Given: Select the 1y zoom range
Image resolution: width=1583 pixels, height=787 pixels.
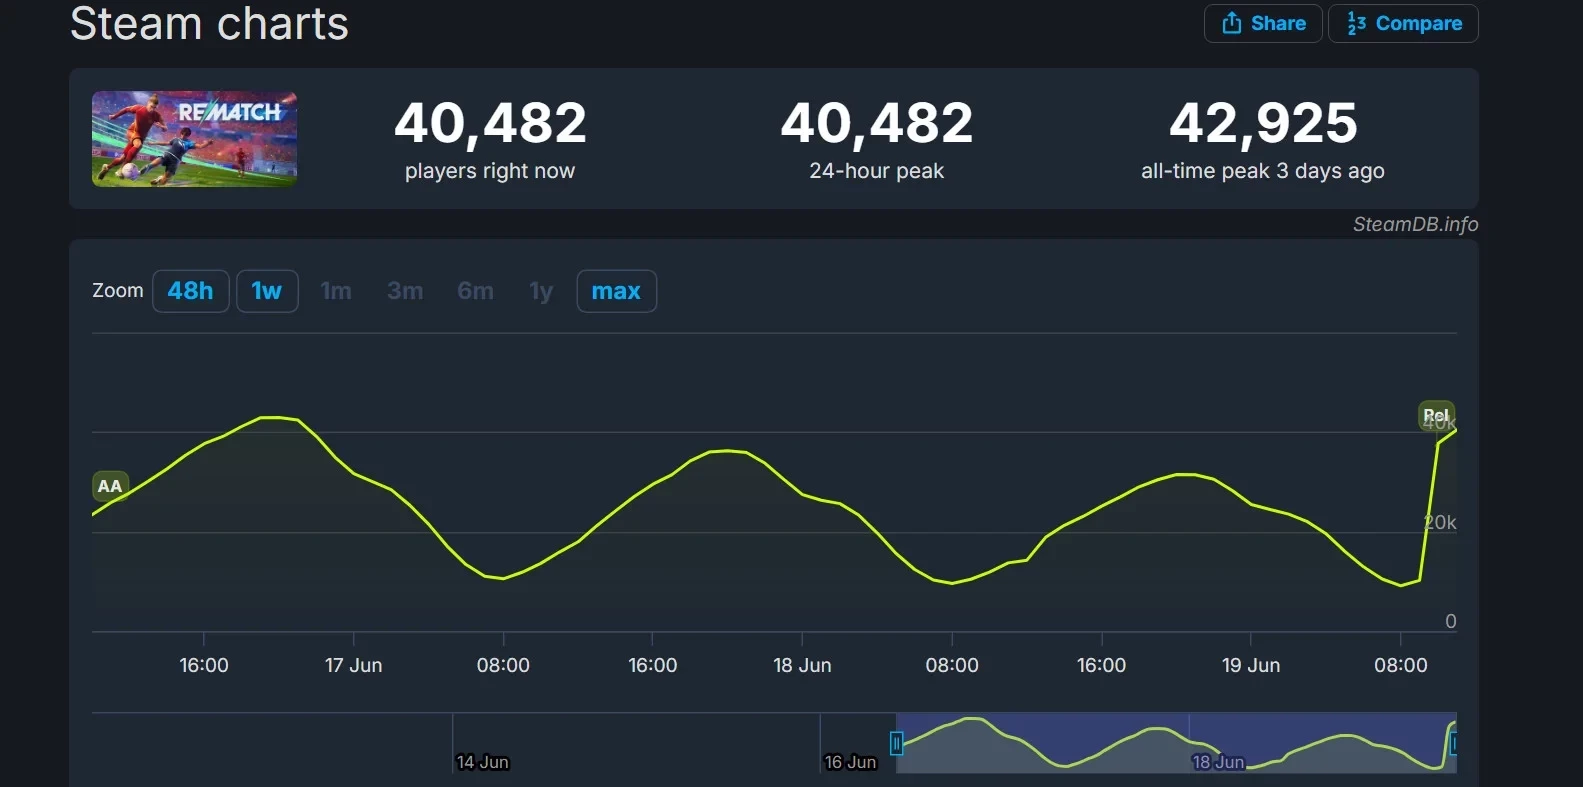Looking at the screenshot, I should (541, 291).
